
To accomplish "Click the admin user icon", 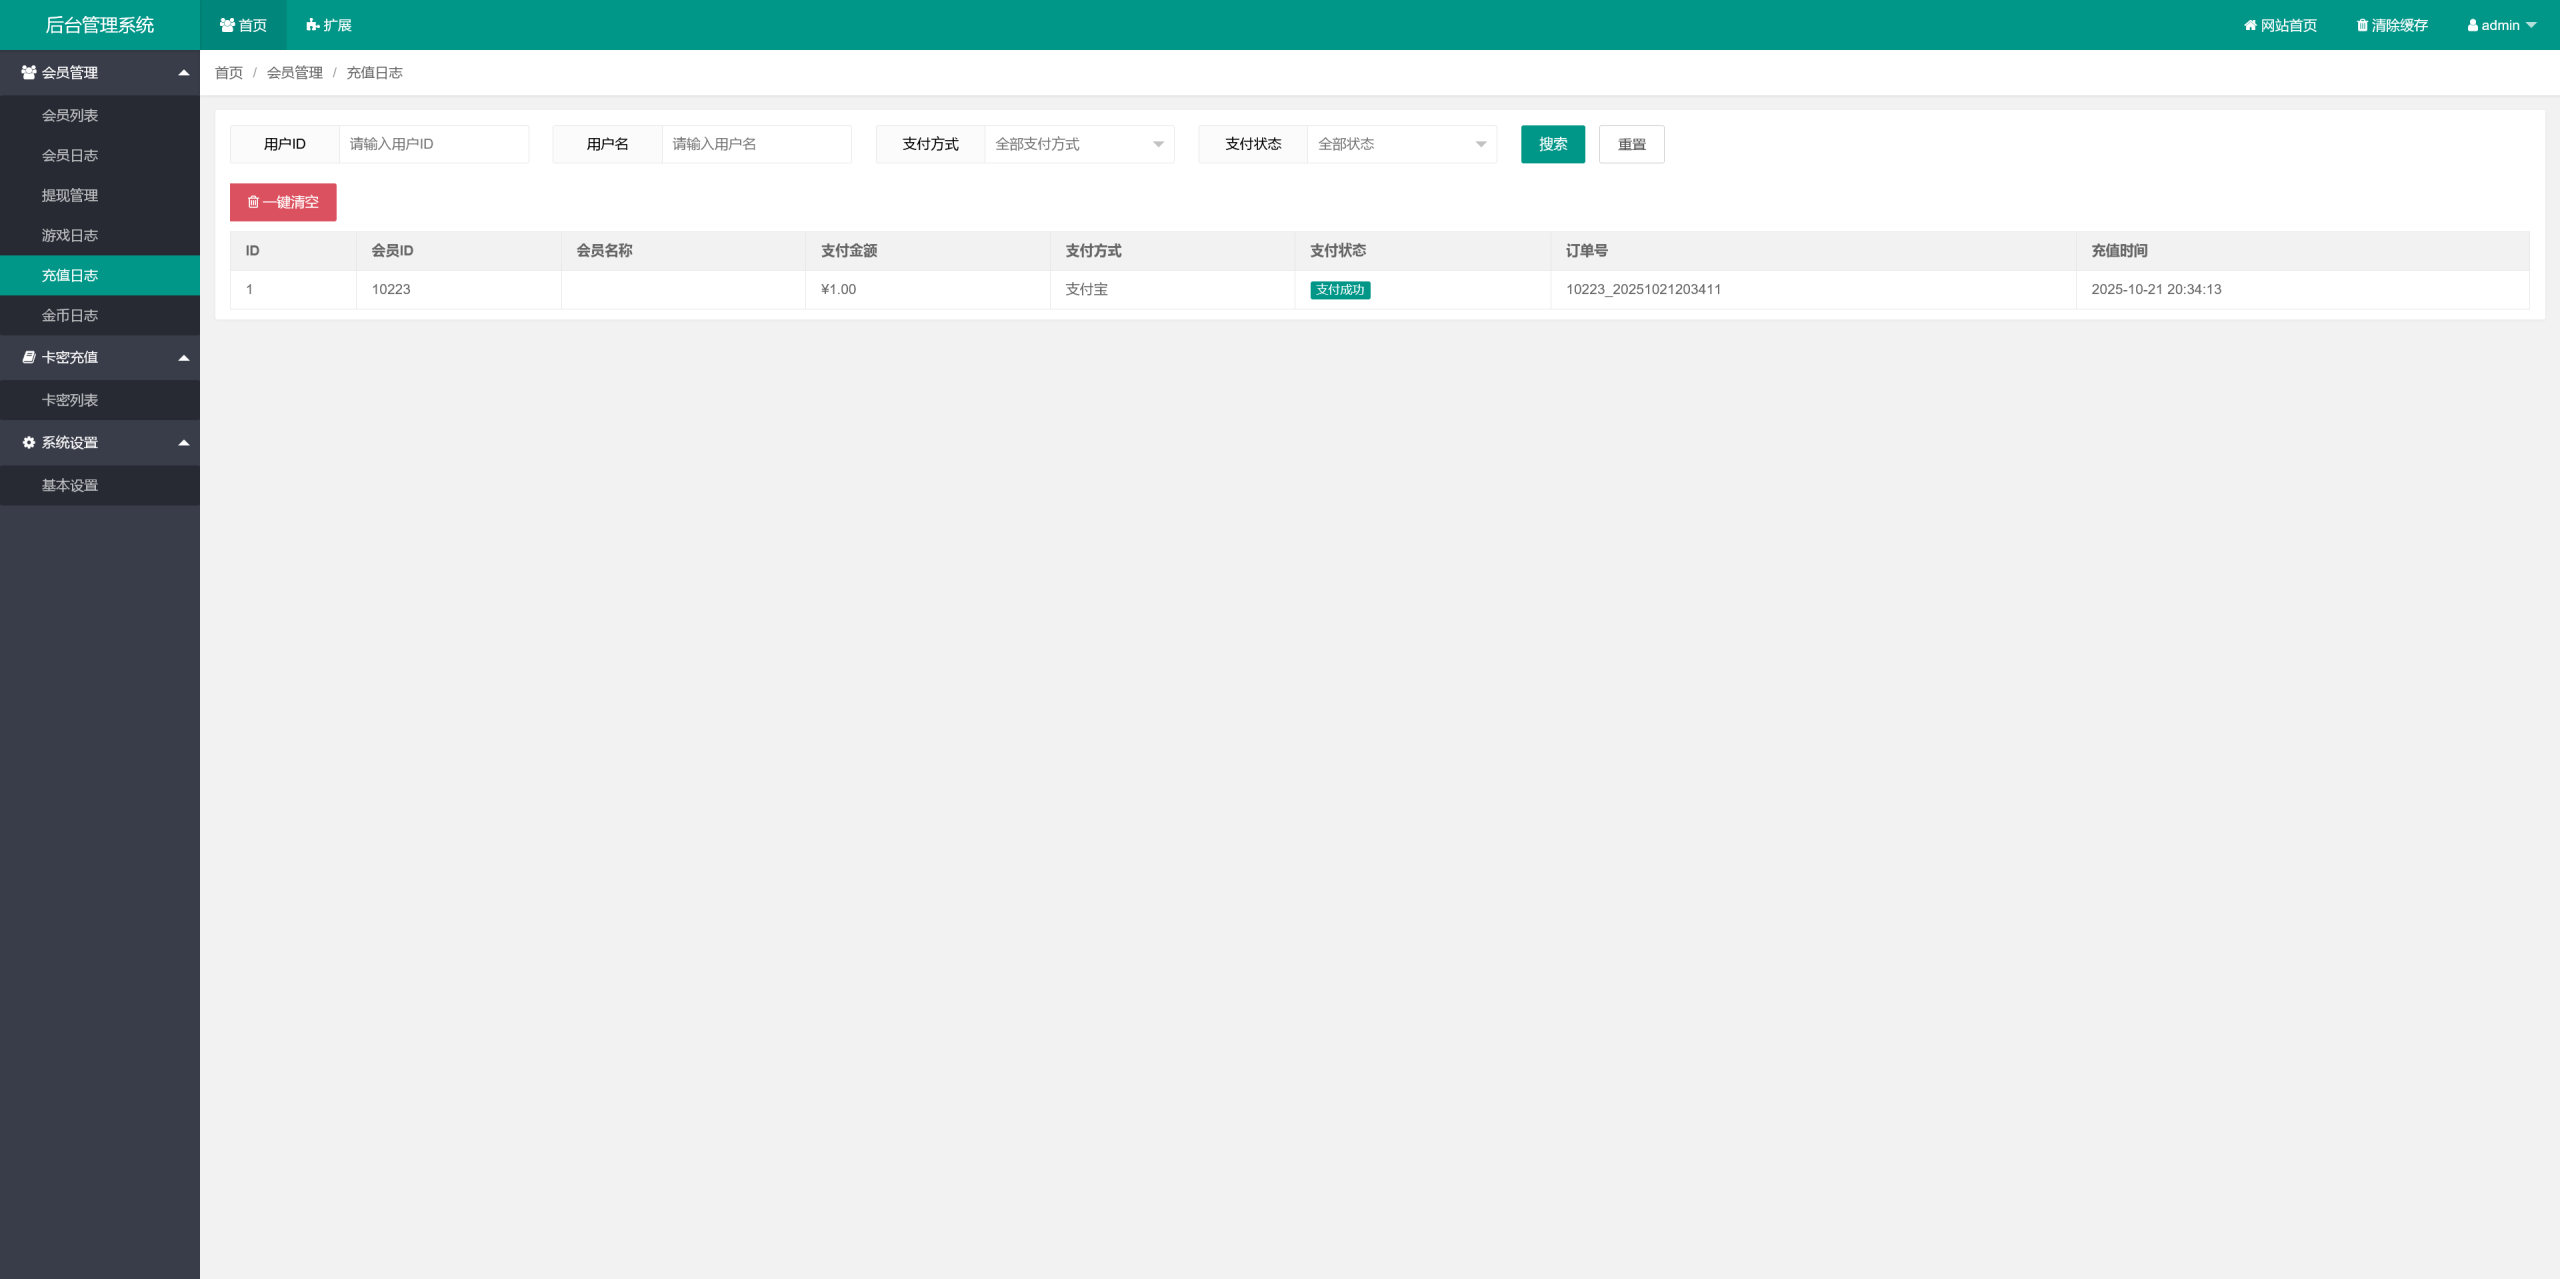I will pos(2472,26).
